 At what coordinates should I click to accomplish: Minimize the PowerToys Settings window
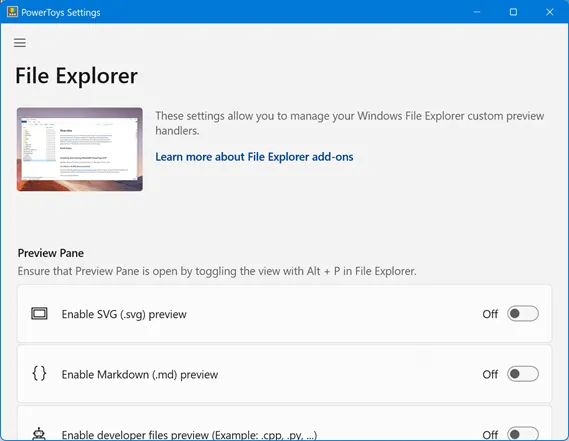click(477, 12)
